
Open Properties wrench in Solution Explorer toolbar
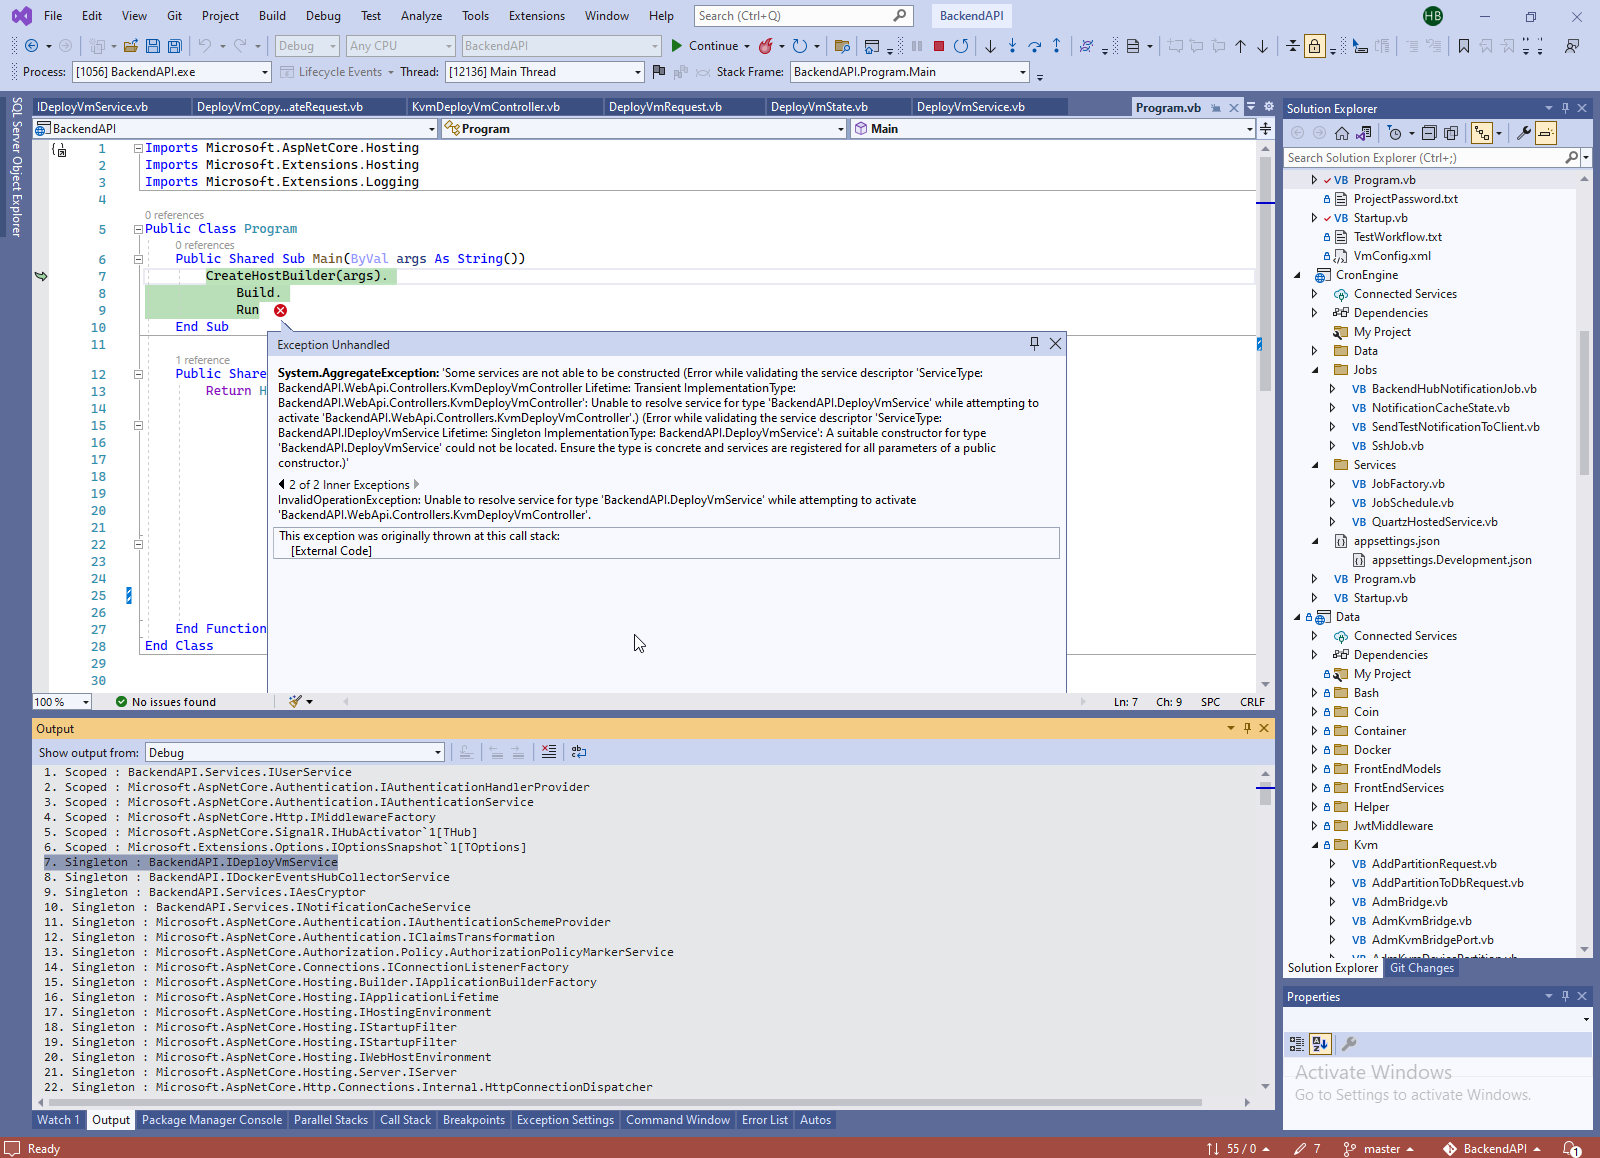coord(1524,133)
